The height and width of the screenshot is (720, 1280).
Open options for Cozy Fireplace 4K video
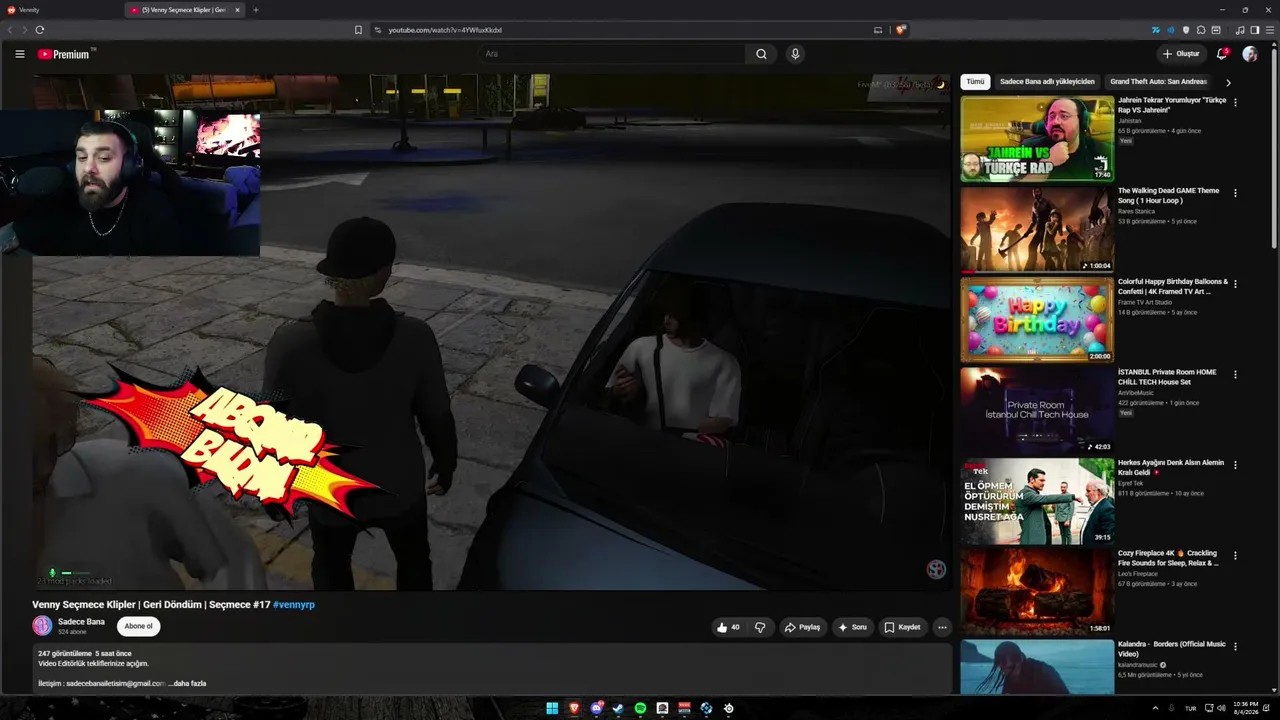pyautogui.click(x=1235, y=556)
